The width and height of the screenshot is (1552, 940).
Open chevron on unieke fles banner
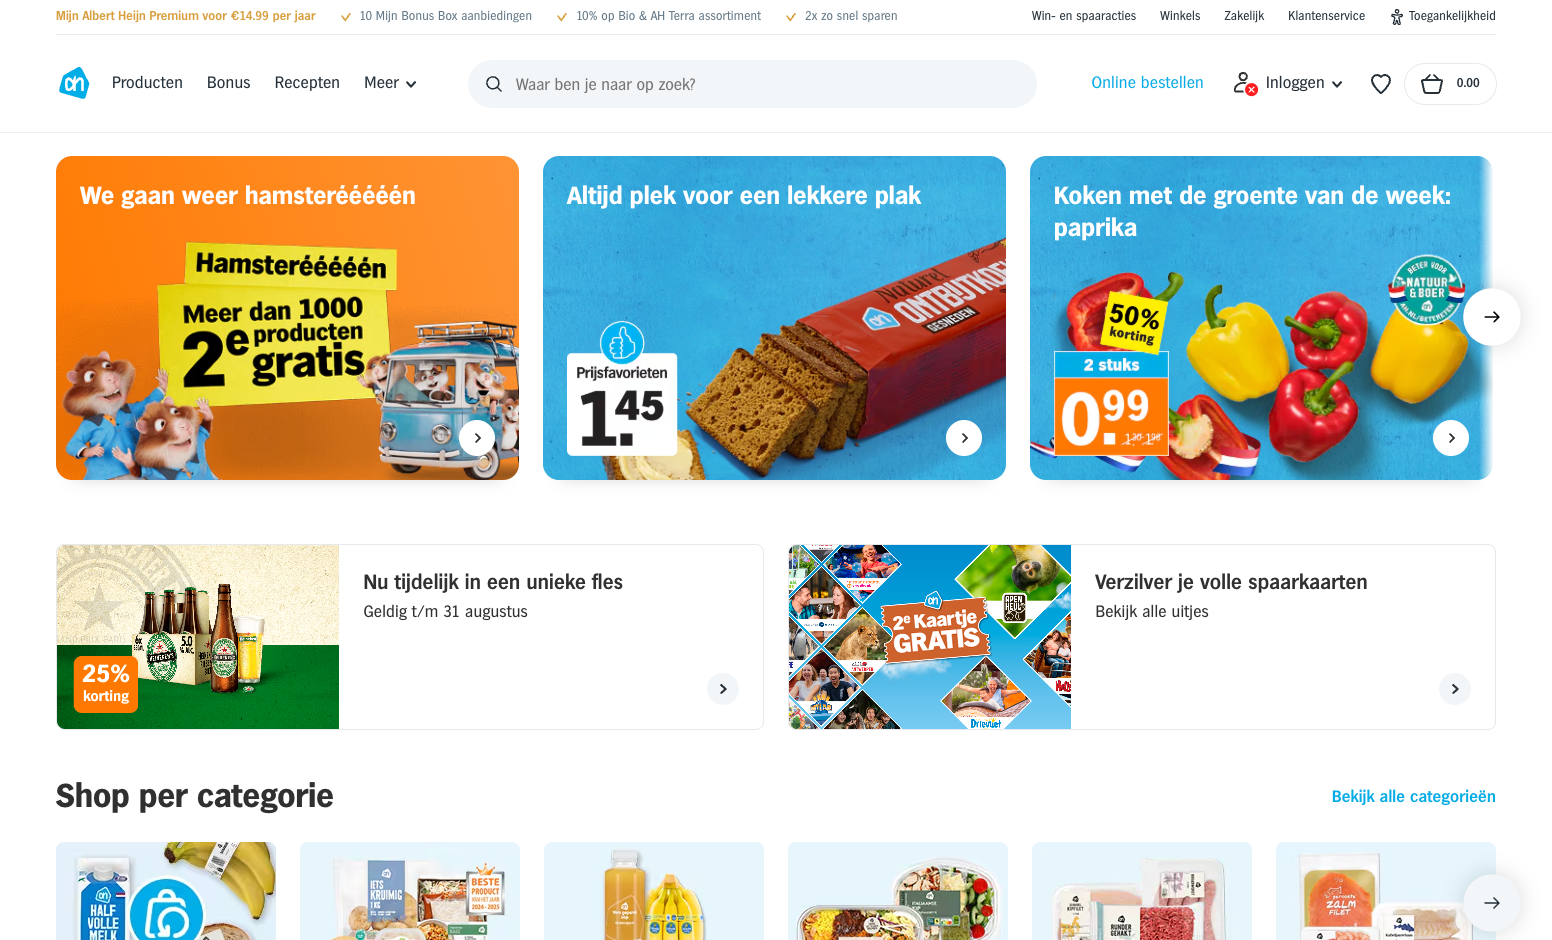point(723,689)
